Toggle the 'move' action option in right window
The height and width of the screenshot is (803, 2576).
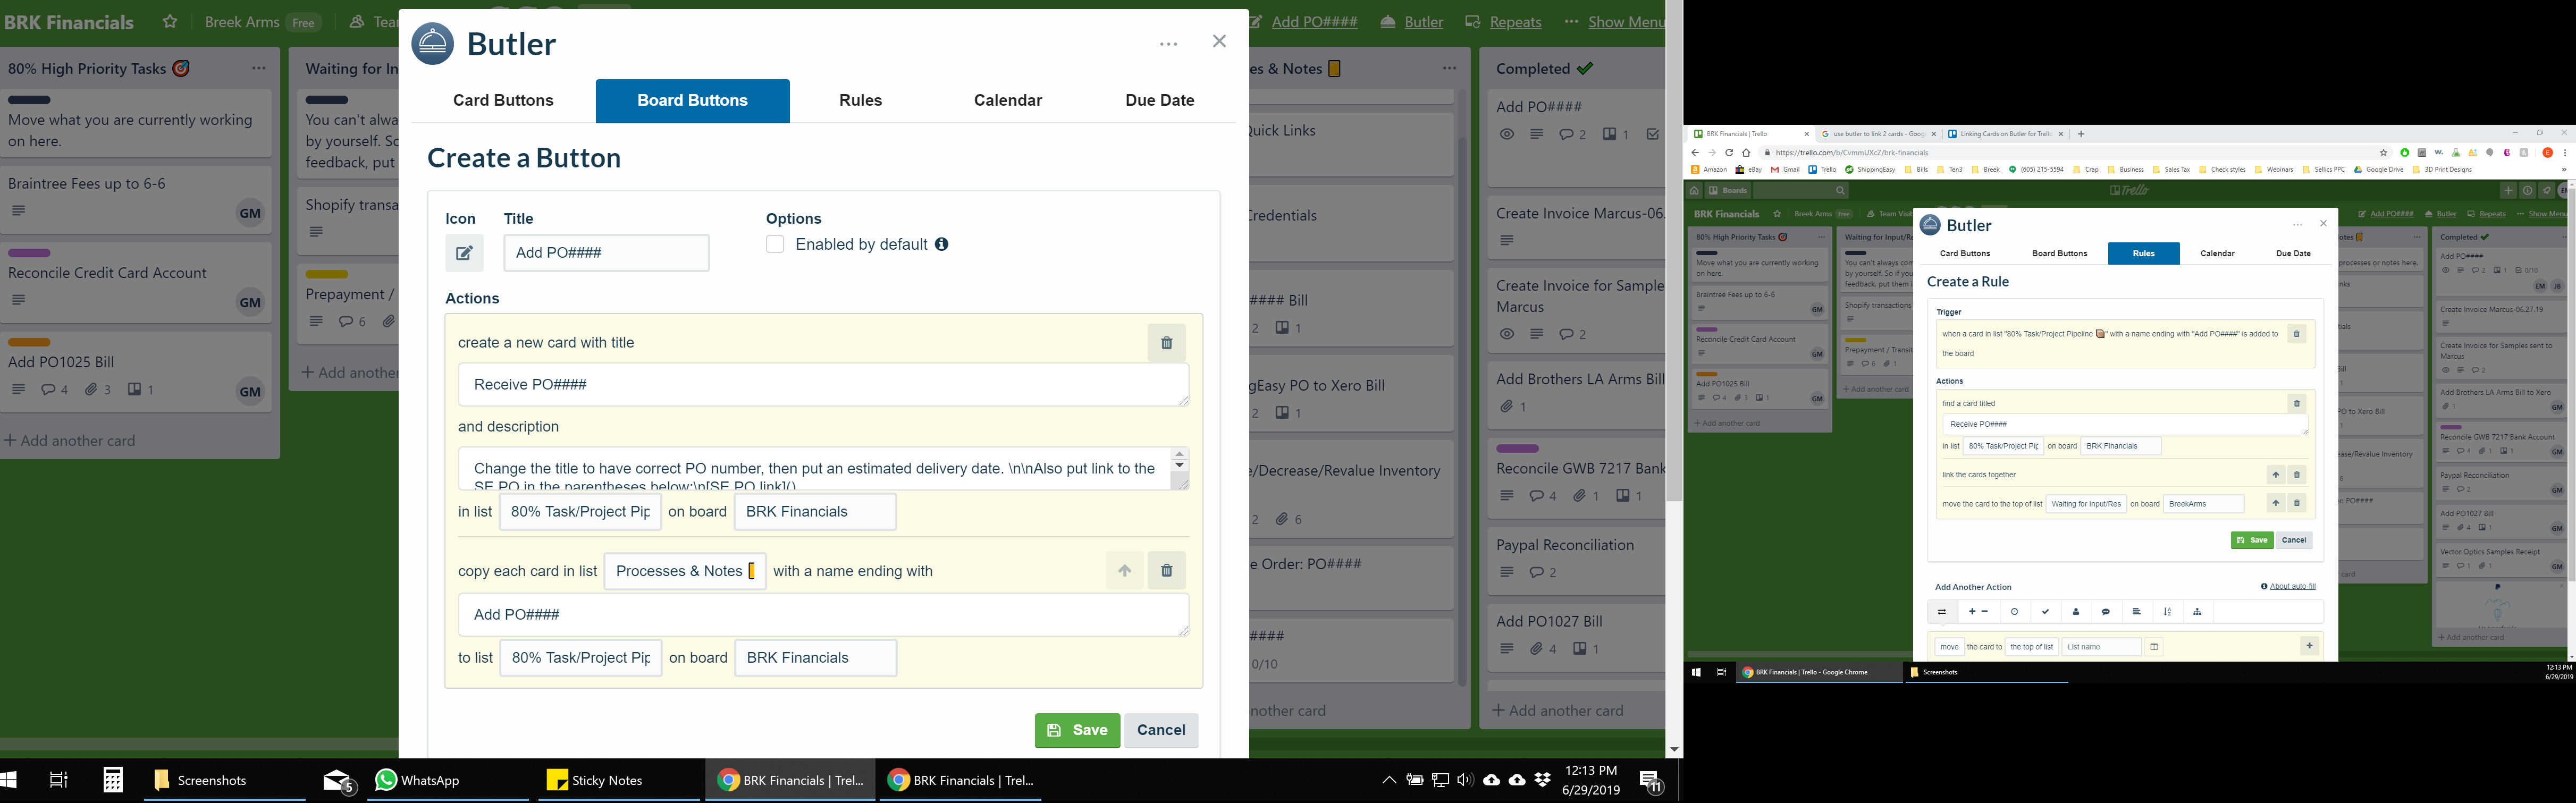1949,647
